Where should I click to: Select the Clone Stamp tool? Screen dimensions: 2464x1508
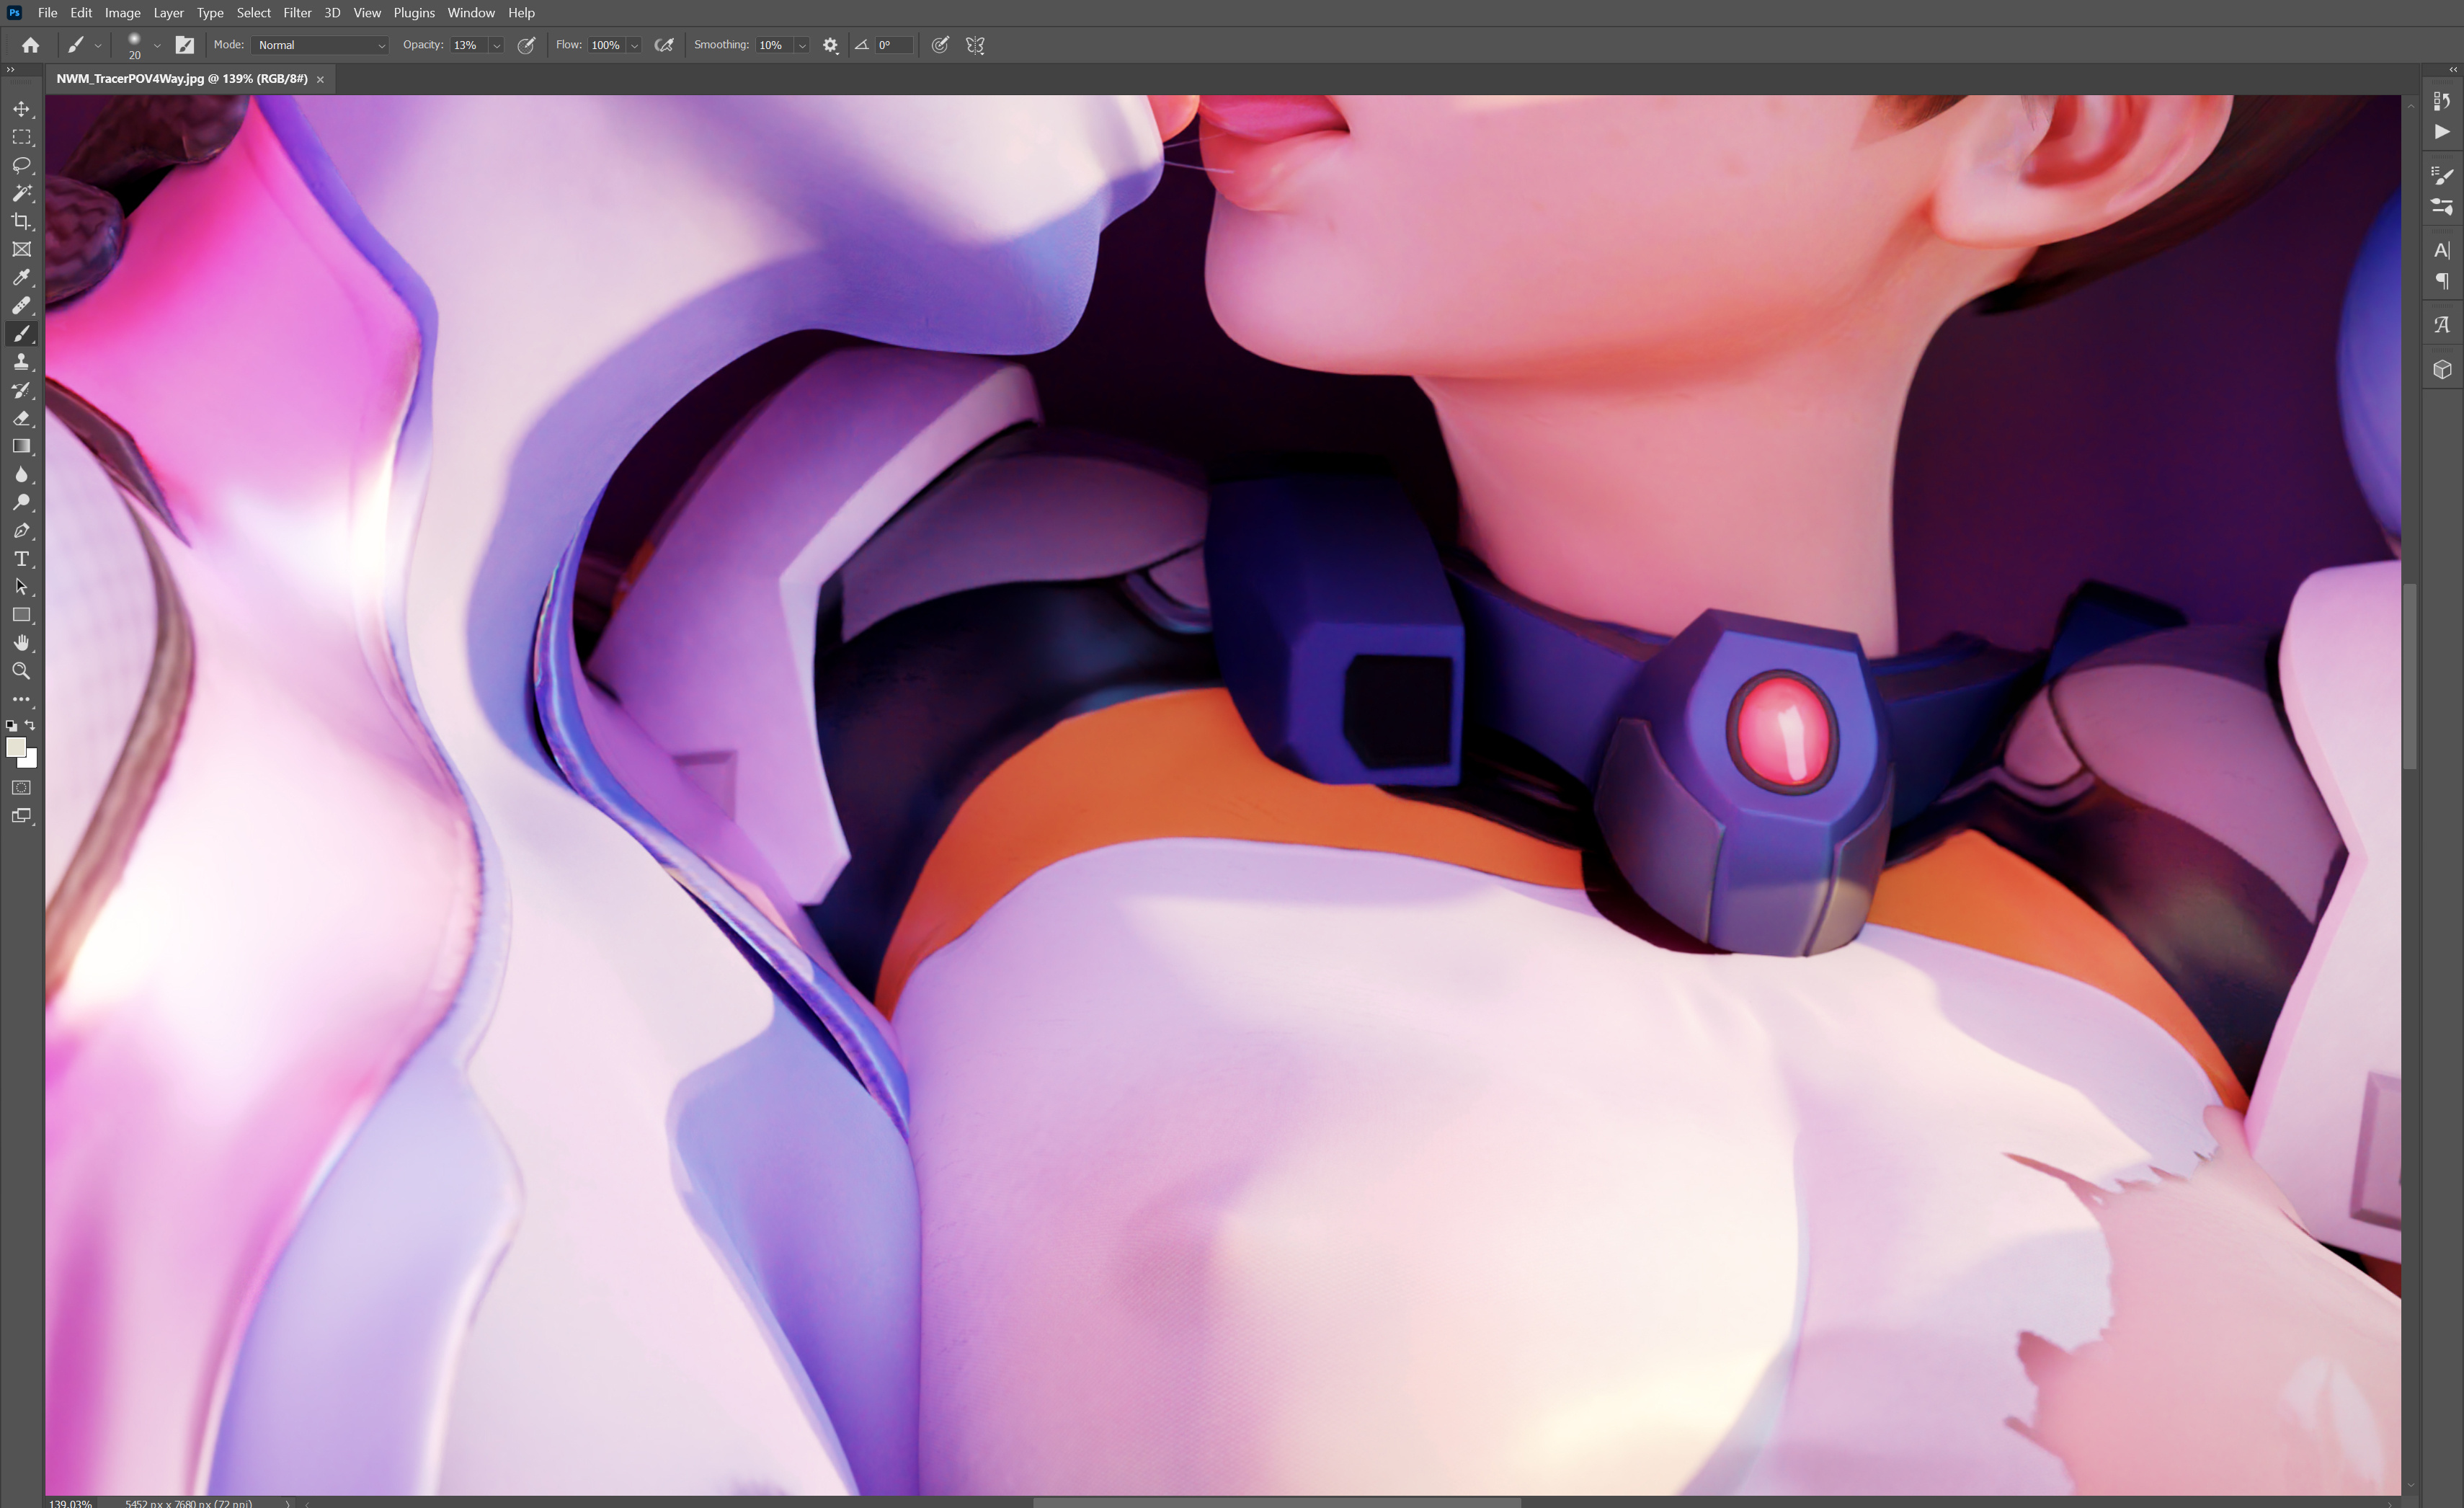(x=21, y=362)
